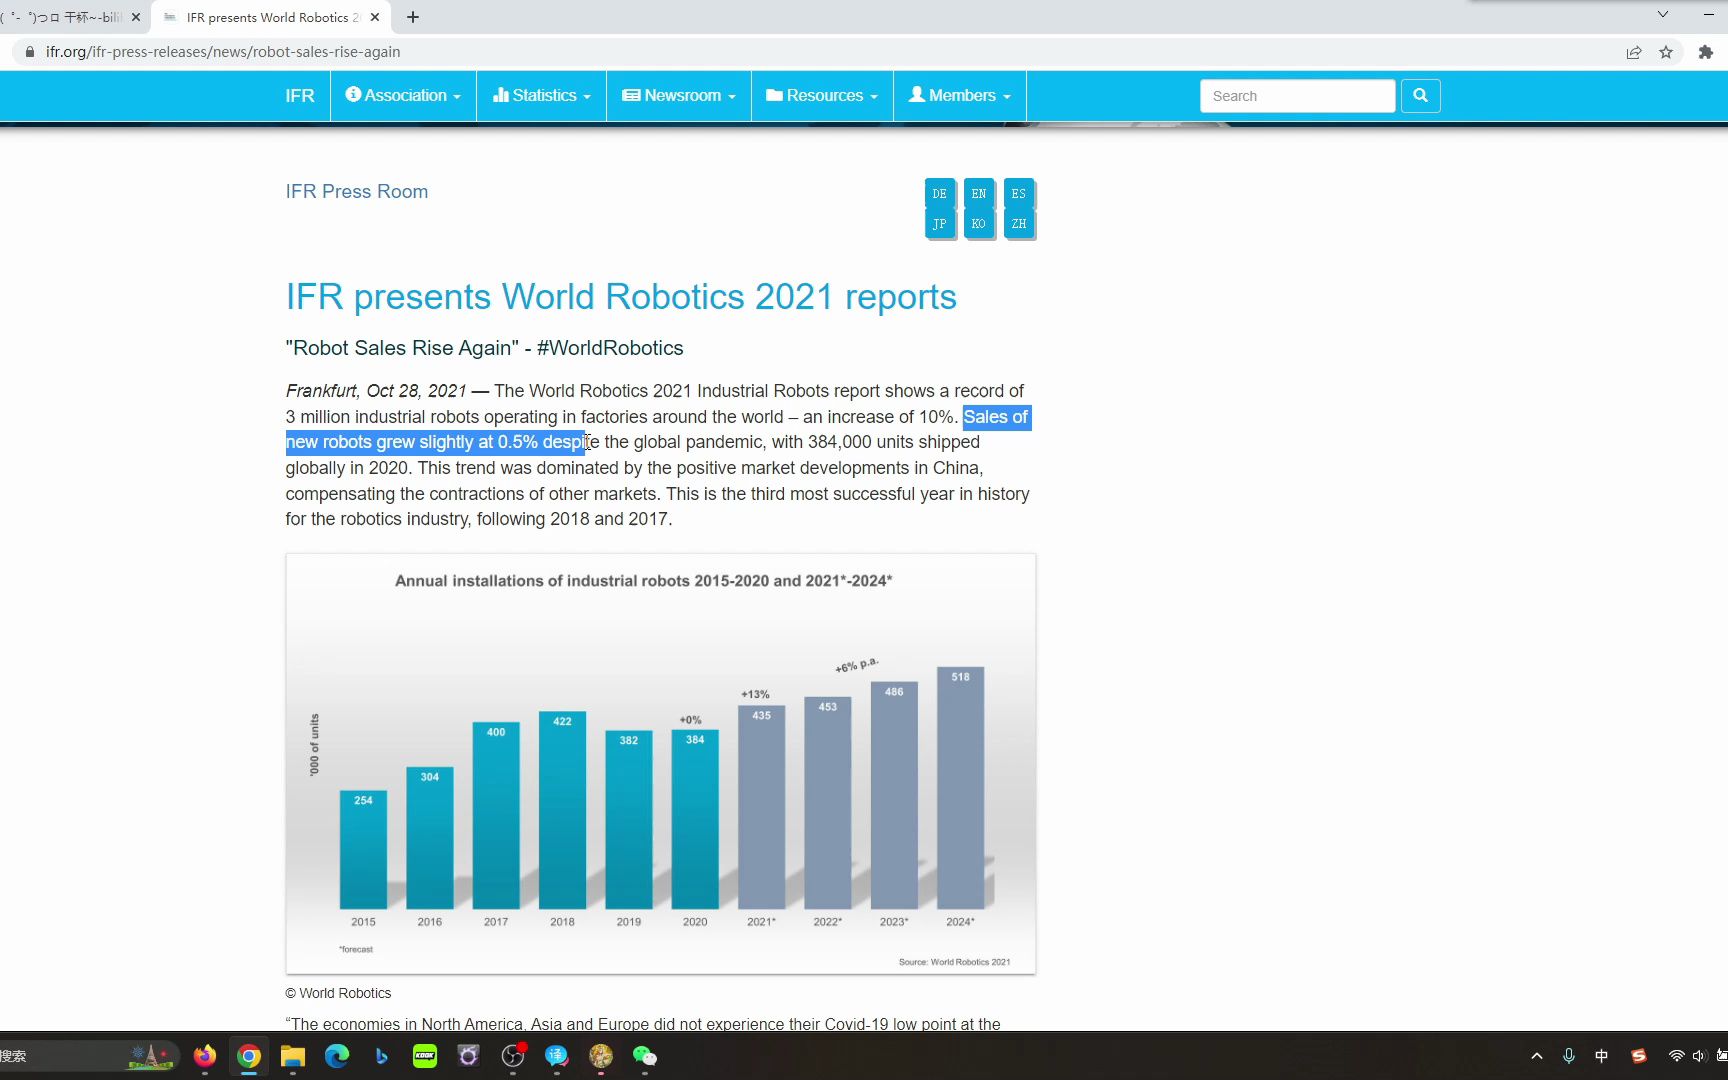Open Firefox from the taskbar
The height and width of the screenshot is (1080, 1728).
point(205,1056)
